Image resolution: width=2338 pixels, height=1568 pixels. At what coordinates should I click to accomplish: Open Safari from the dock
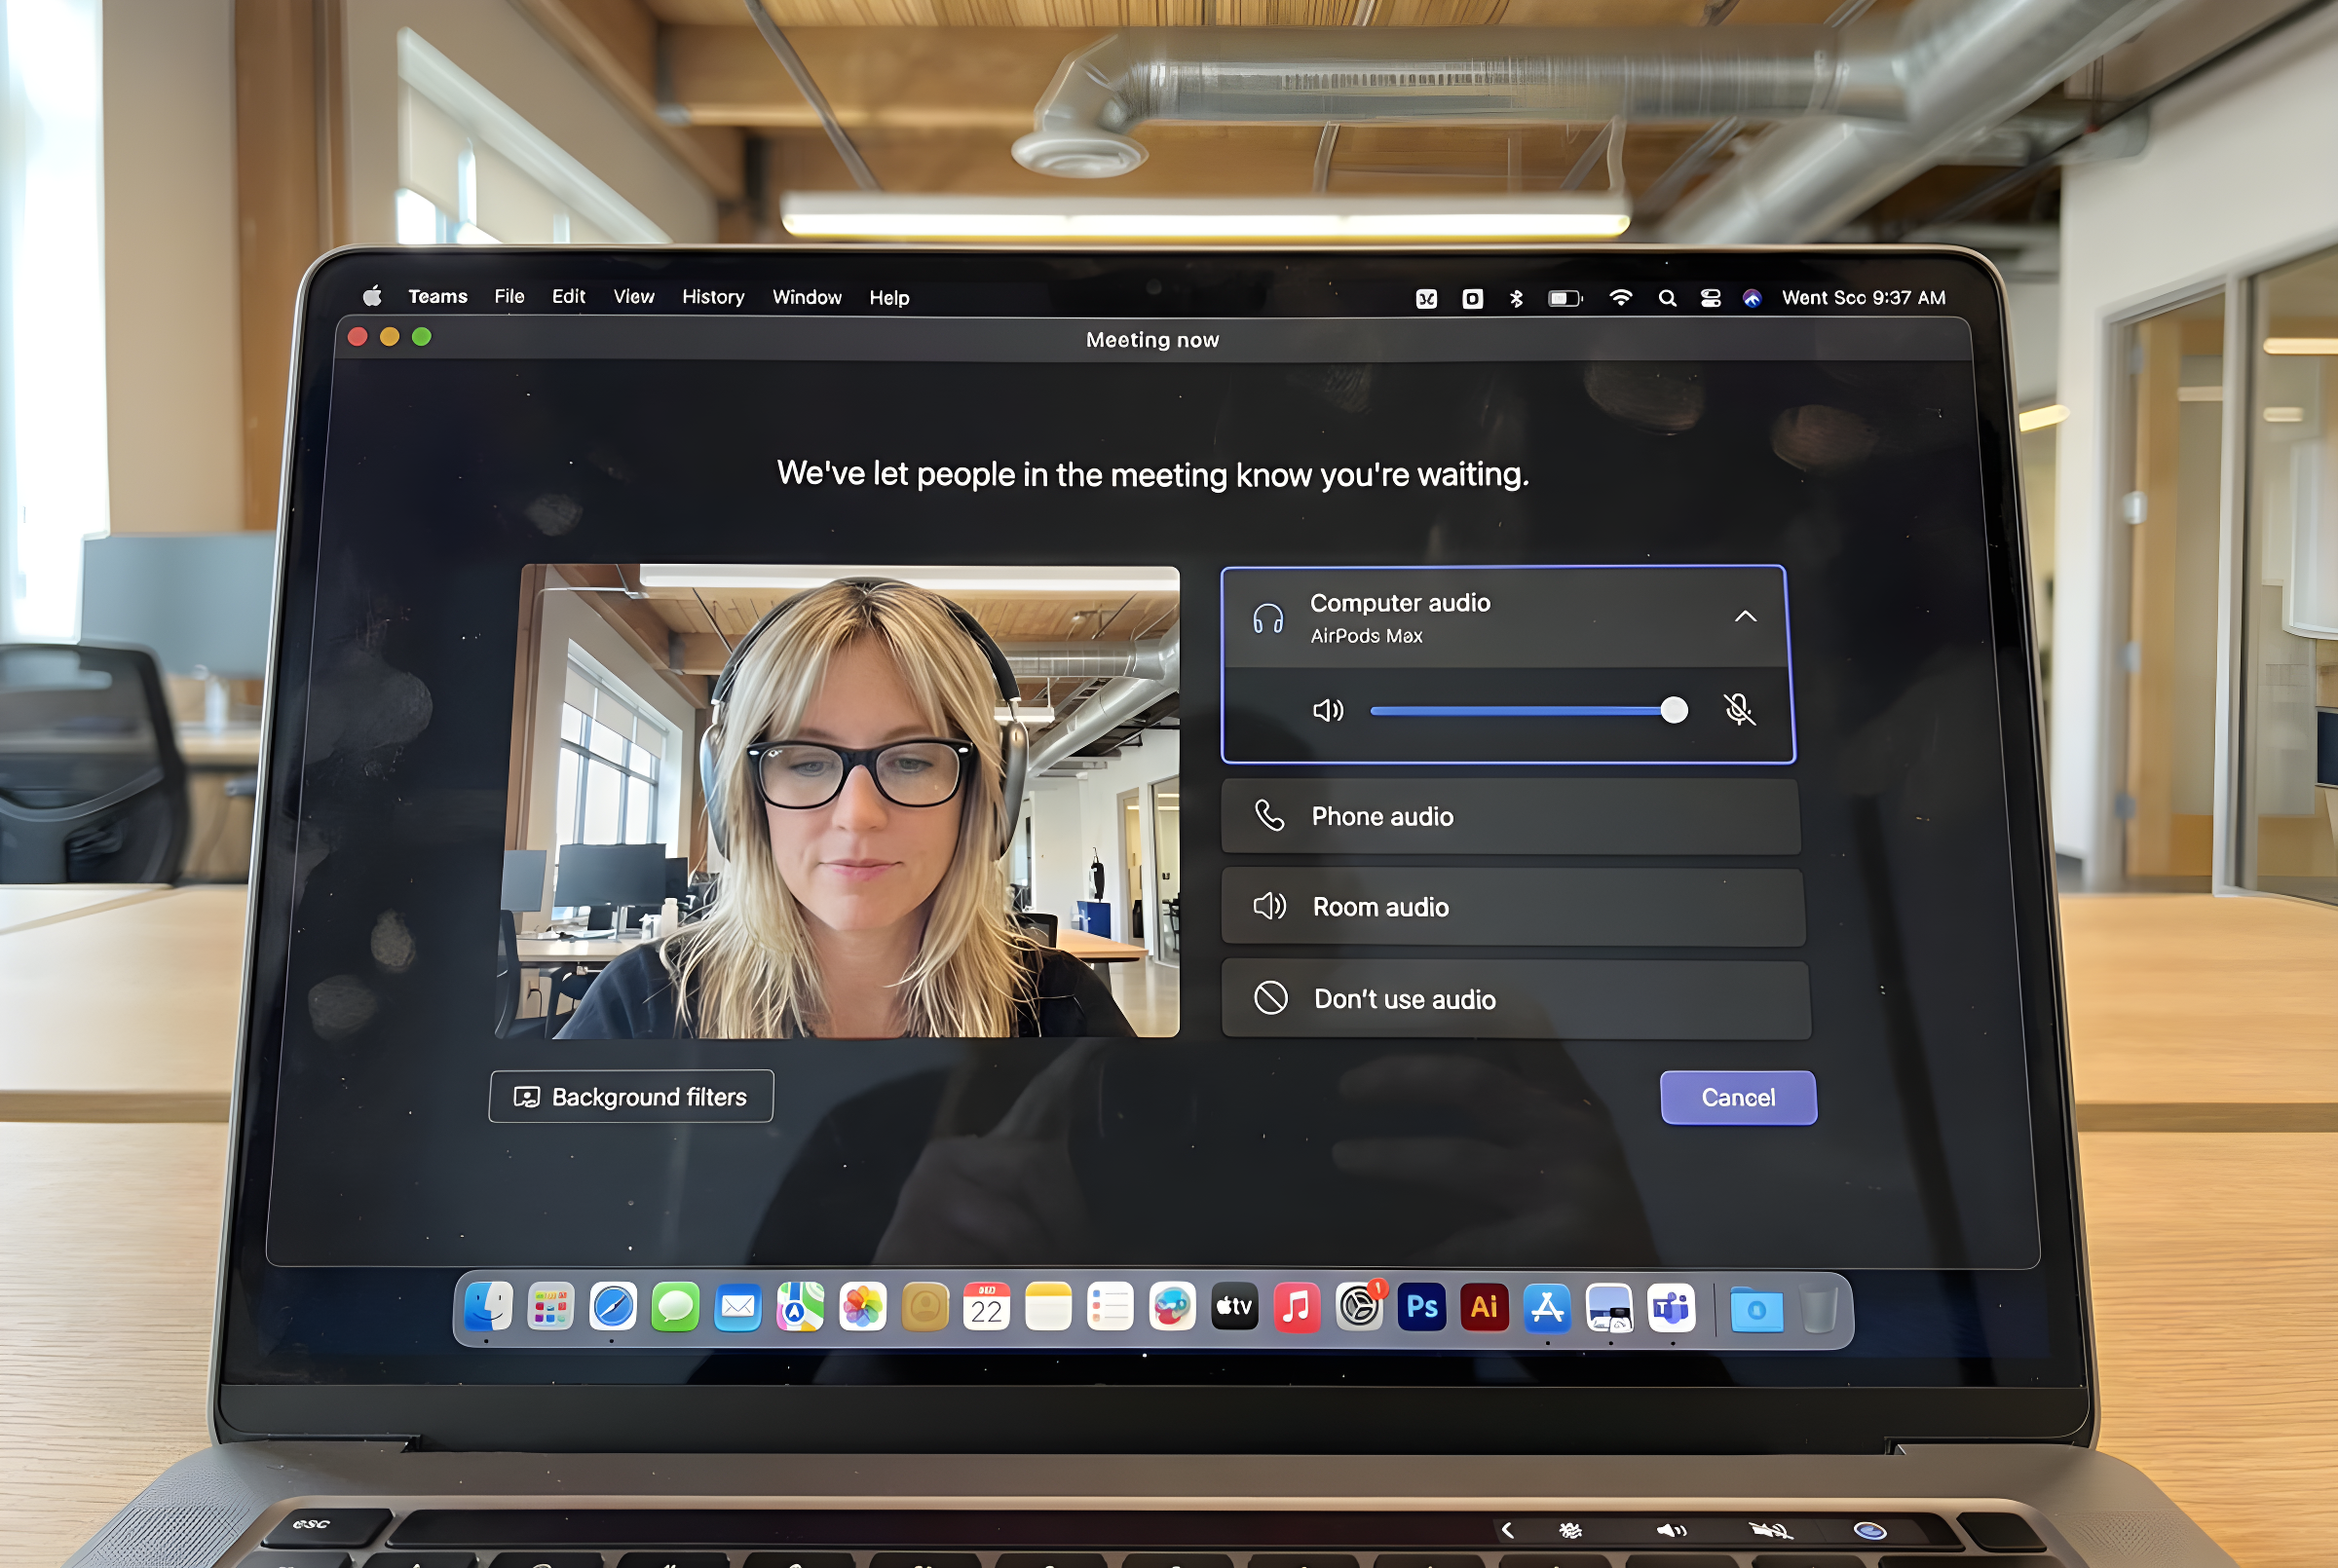(612, 1307)
